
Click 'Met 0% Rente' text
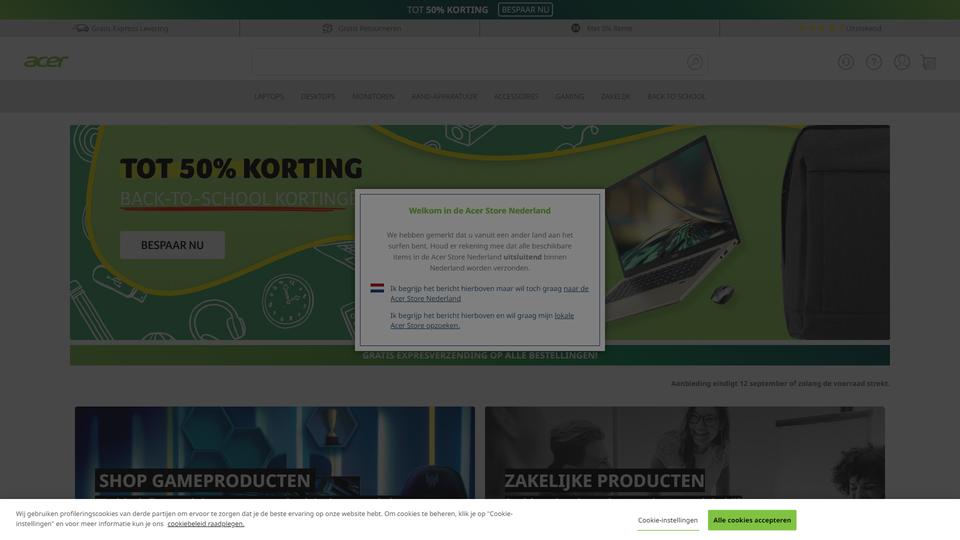click(x=609, y=28)
